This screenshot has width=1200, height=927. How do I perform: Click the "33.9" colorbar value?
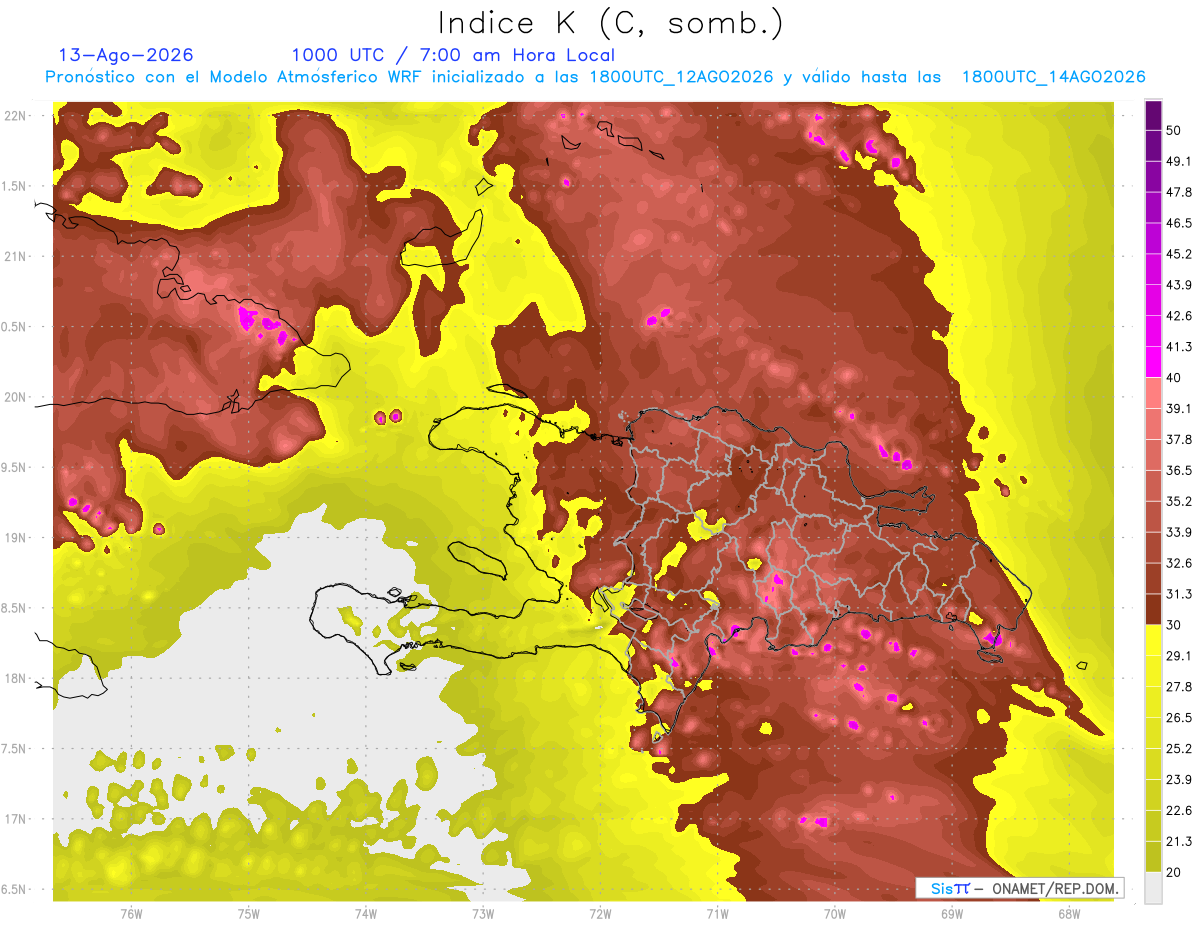[1179, 532]
